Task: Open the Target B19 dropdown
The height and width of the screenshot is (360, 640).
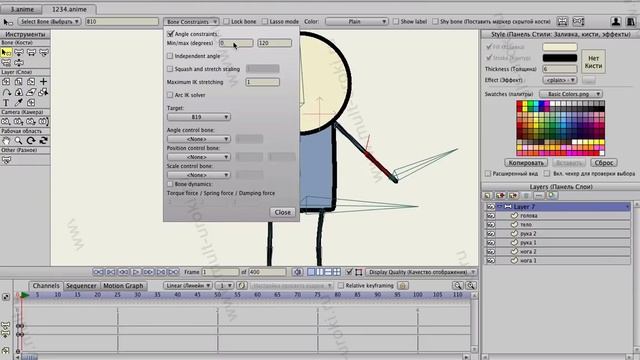Action: click(x=198, y=117)
